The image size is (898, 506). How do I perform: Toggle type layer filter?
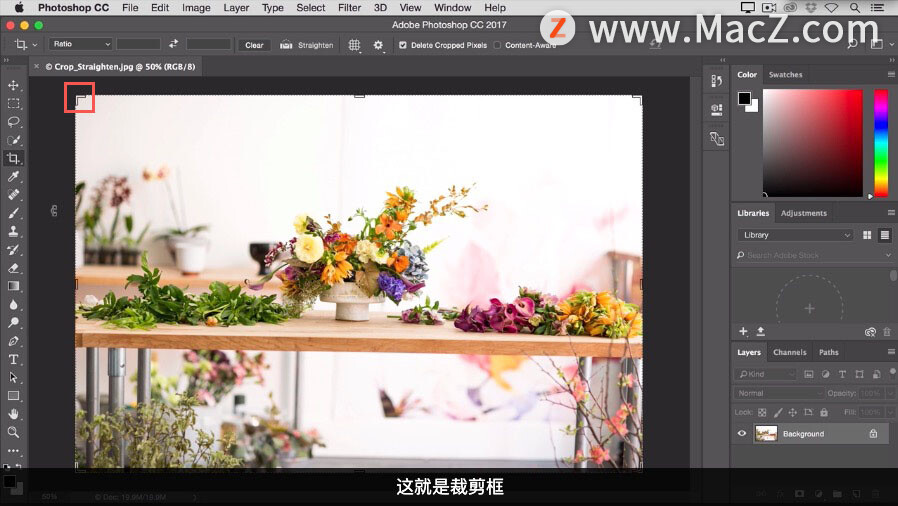(x=842, y=374)
